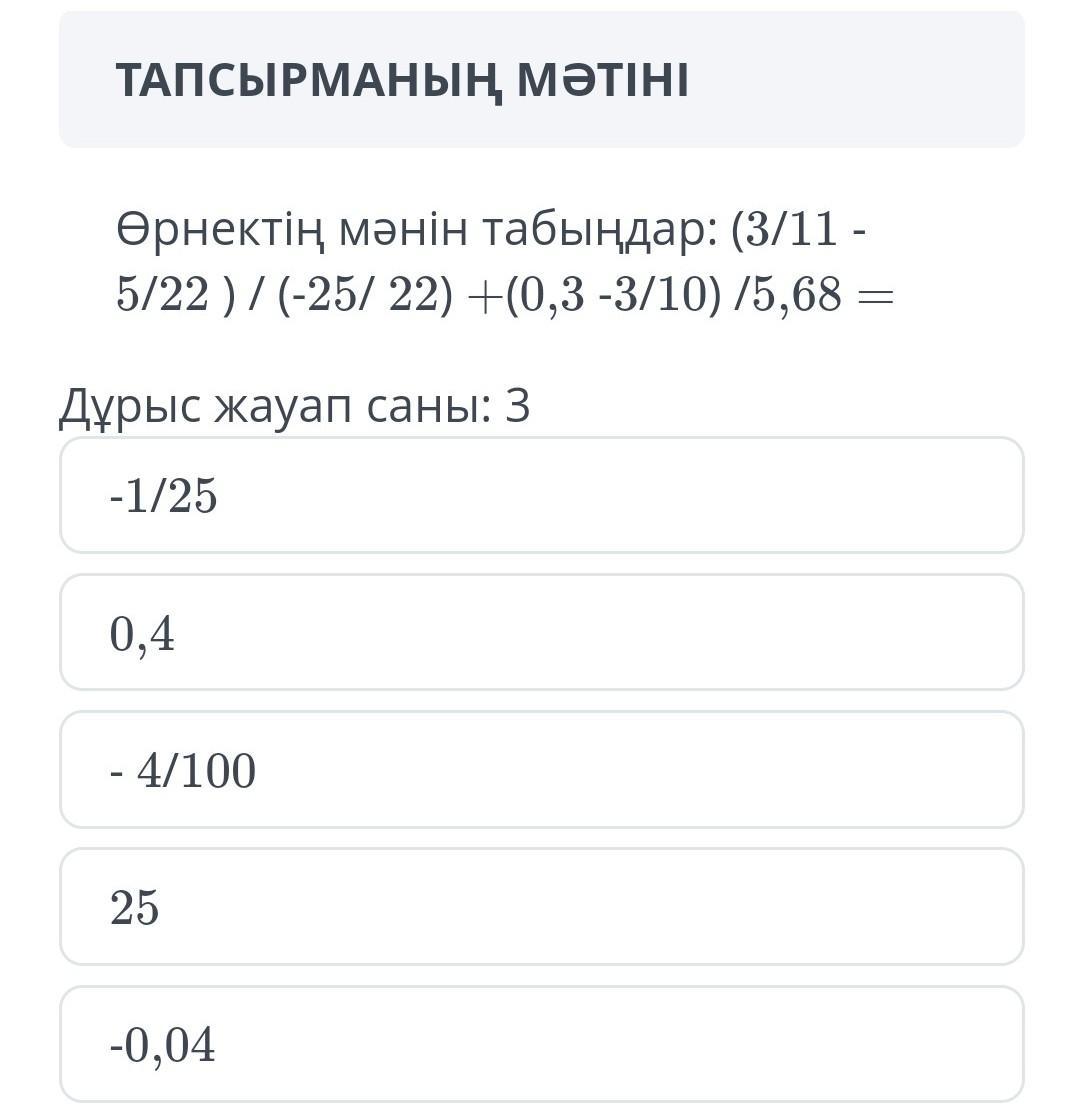Click the -0,04 text in last option

pyautogui.click(x=162, y=1045)
